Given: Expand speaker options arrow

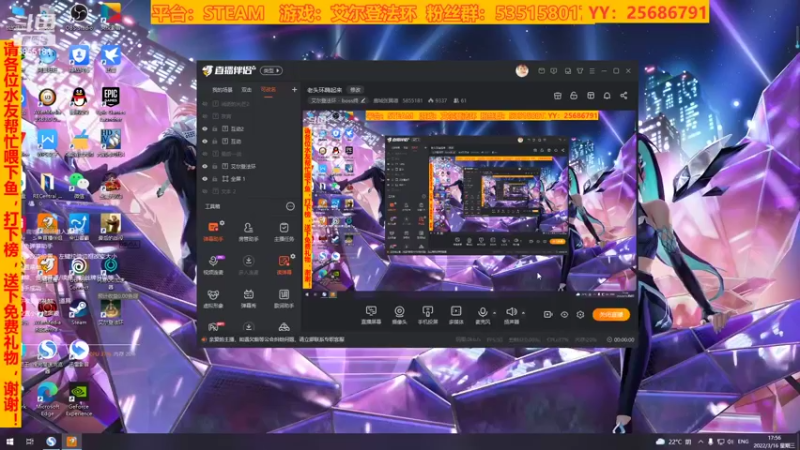Looking at the screenshot, I should click(523, 313).
